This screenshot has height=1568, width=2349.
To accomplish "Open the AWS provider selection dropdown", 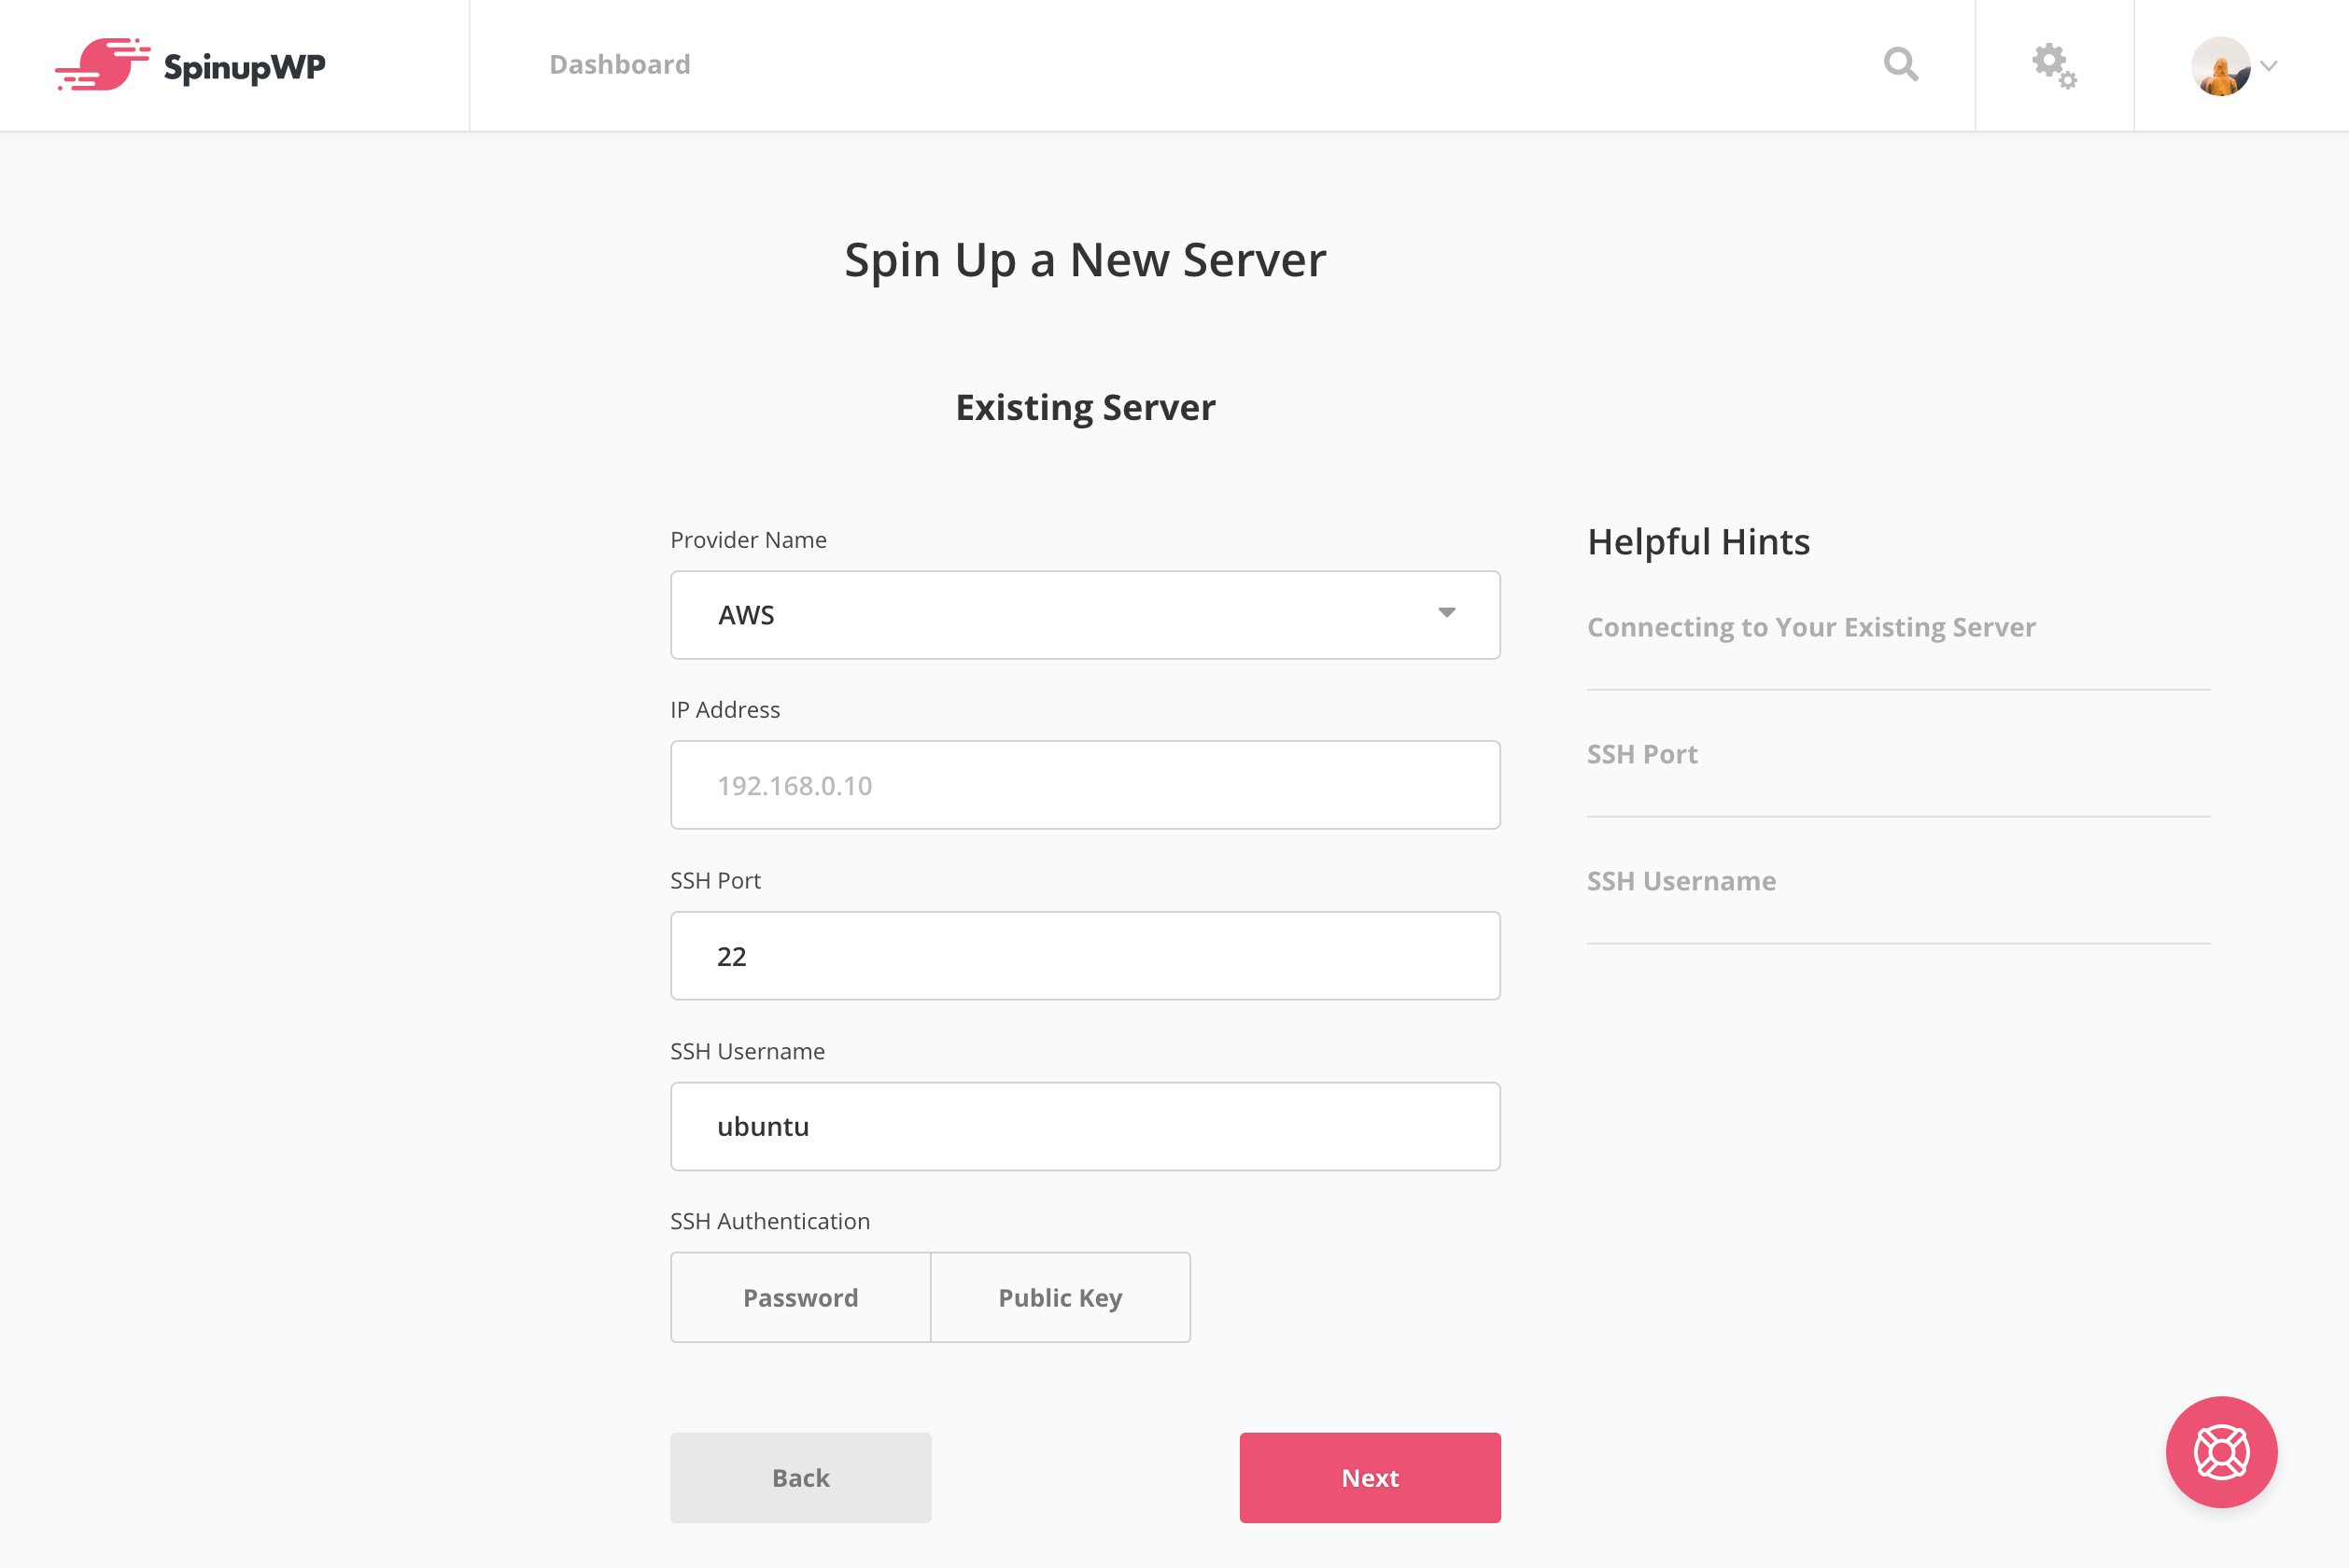I will 1084,614.
